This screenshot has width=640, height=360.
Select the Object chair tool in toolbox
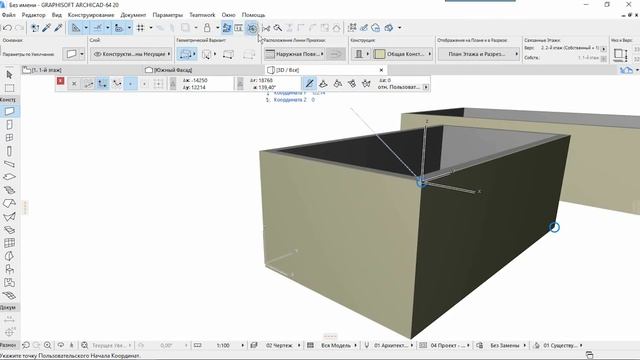9,269
